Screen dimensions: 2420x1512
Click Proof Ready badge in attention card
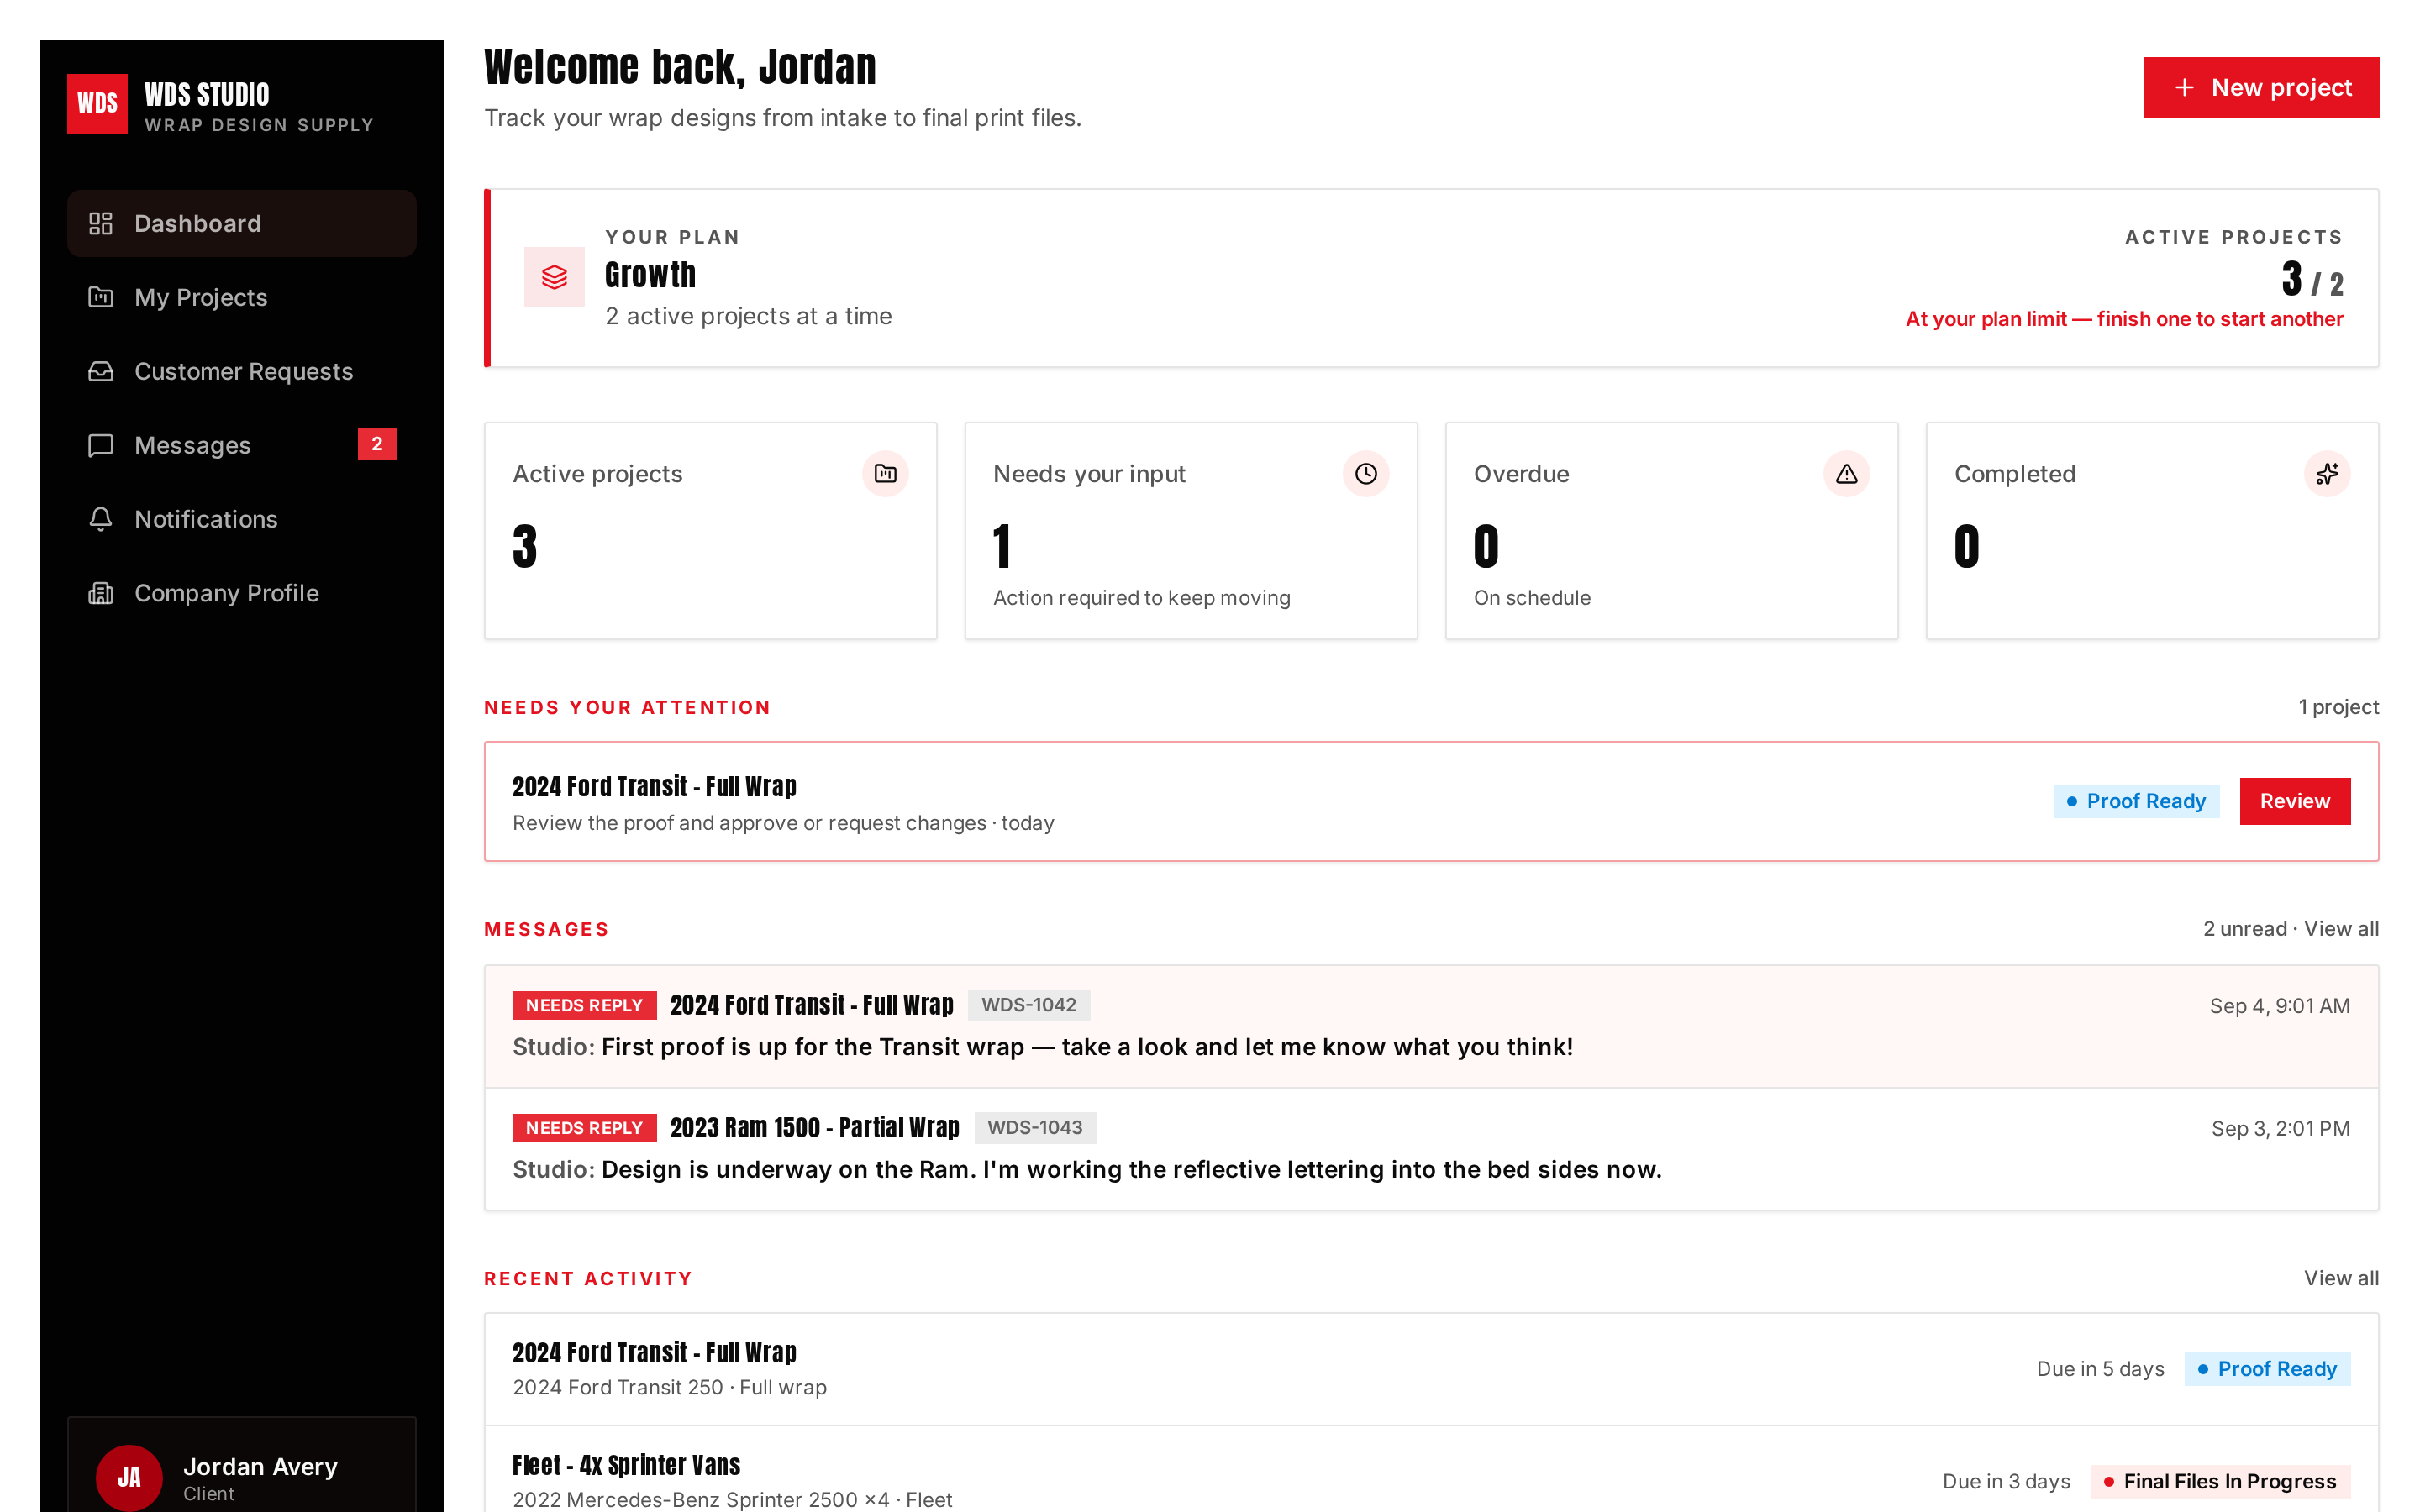point(2136,801)
